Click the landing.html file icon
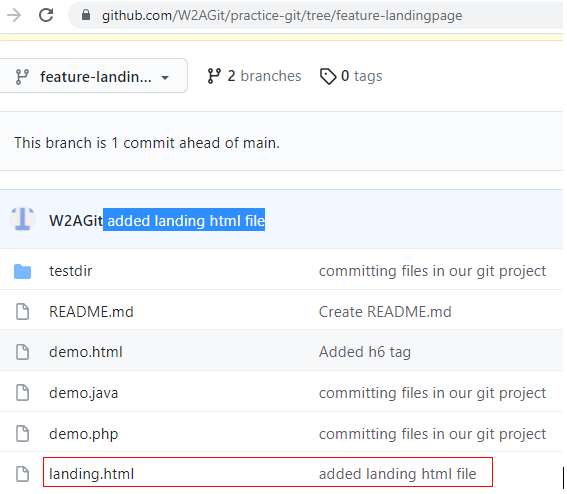The height and width of the screenshot is (494, 567). point(22,474)
